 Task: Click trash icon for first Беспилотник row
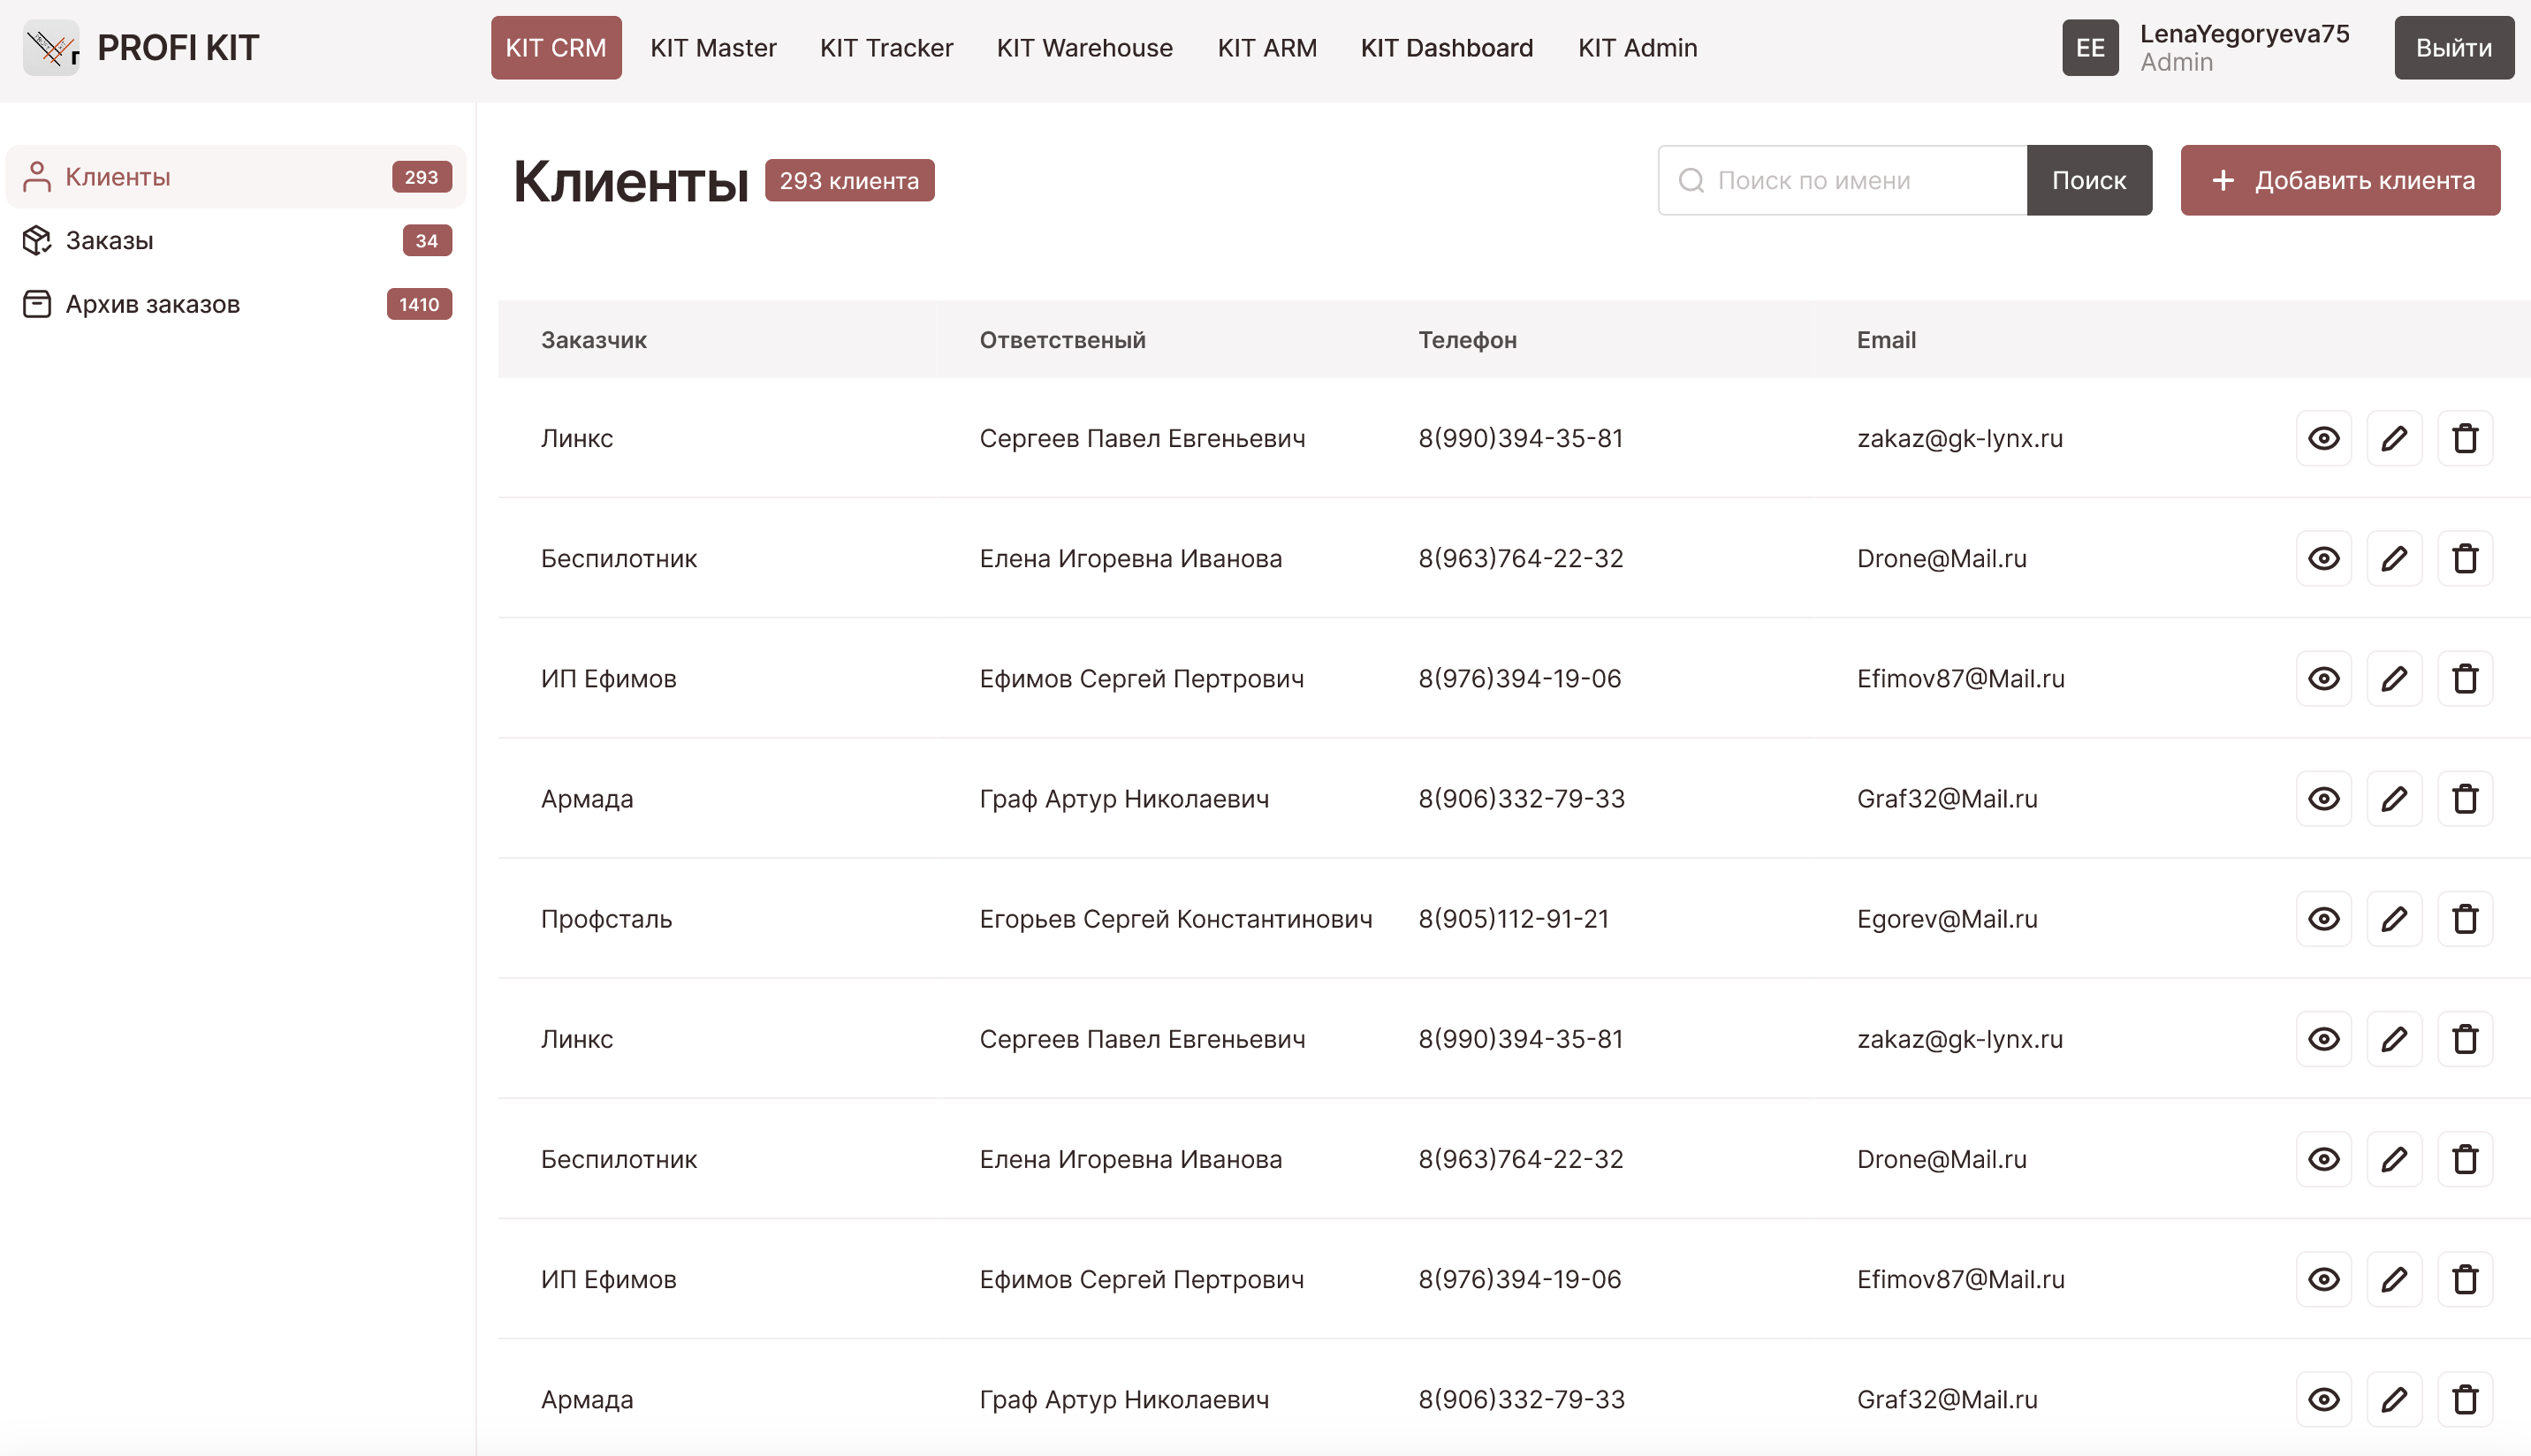pos(2464,558)
